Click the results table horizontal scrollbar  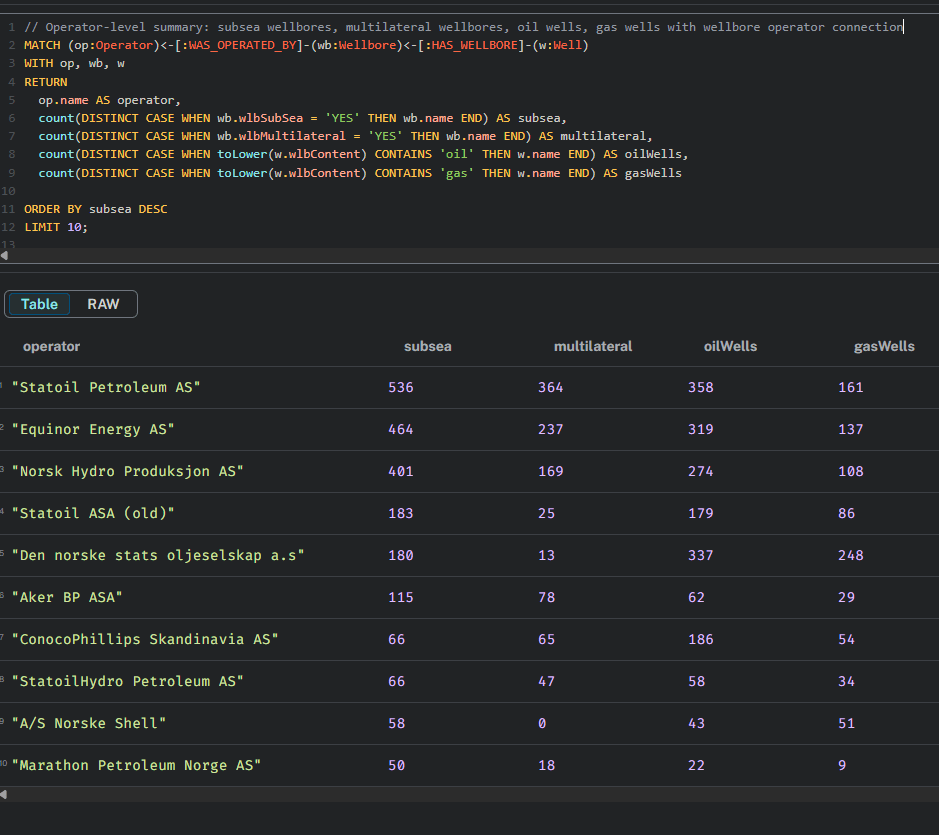coord(470,794)
